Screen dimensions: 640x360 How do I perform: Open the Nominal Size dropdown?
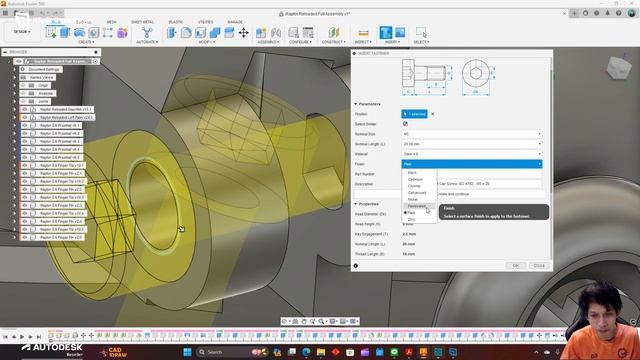click(471, 134)
